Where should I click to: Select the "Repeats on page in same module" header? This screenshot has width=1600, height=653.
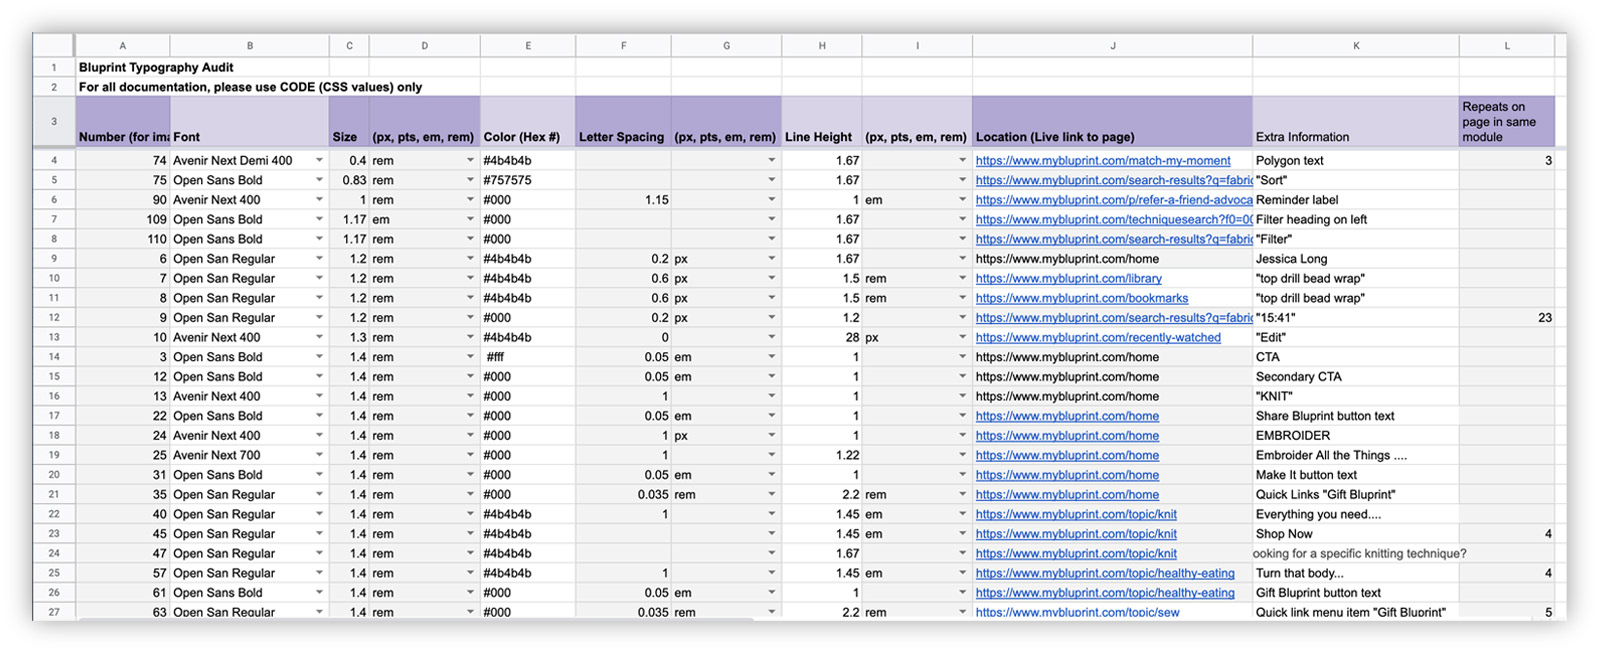tap(1507, 122)
